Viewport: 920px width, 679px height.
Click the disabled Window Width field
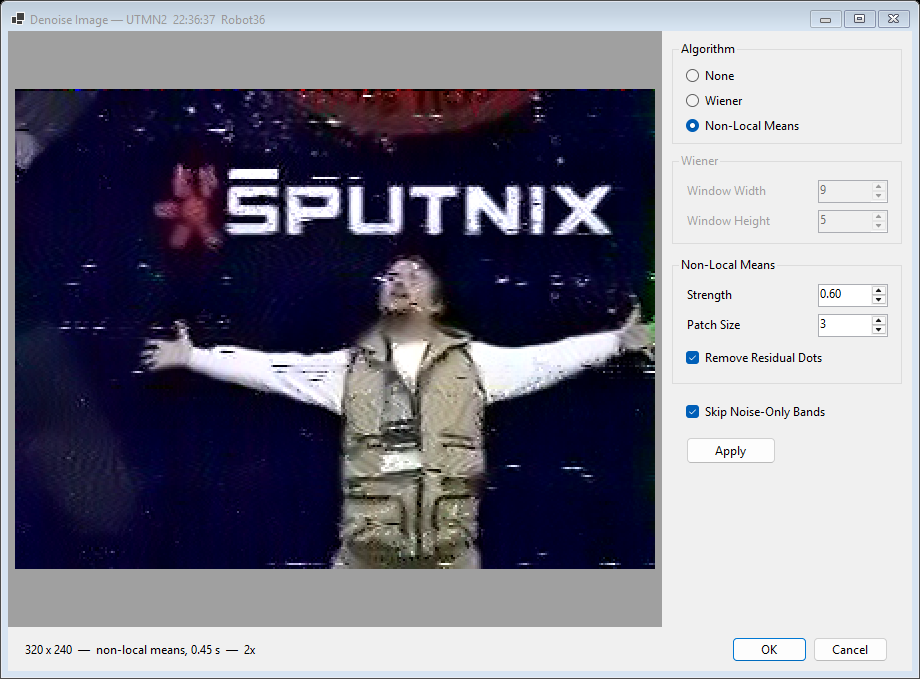pyautogui.click(x=845, y=191)
